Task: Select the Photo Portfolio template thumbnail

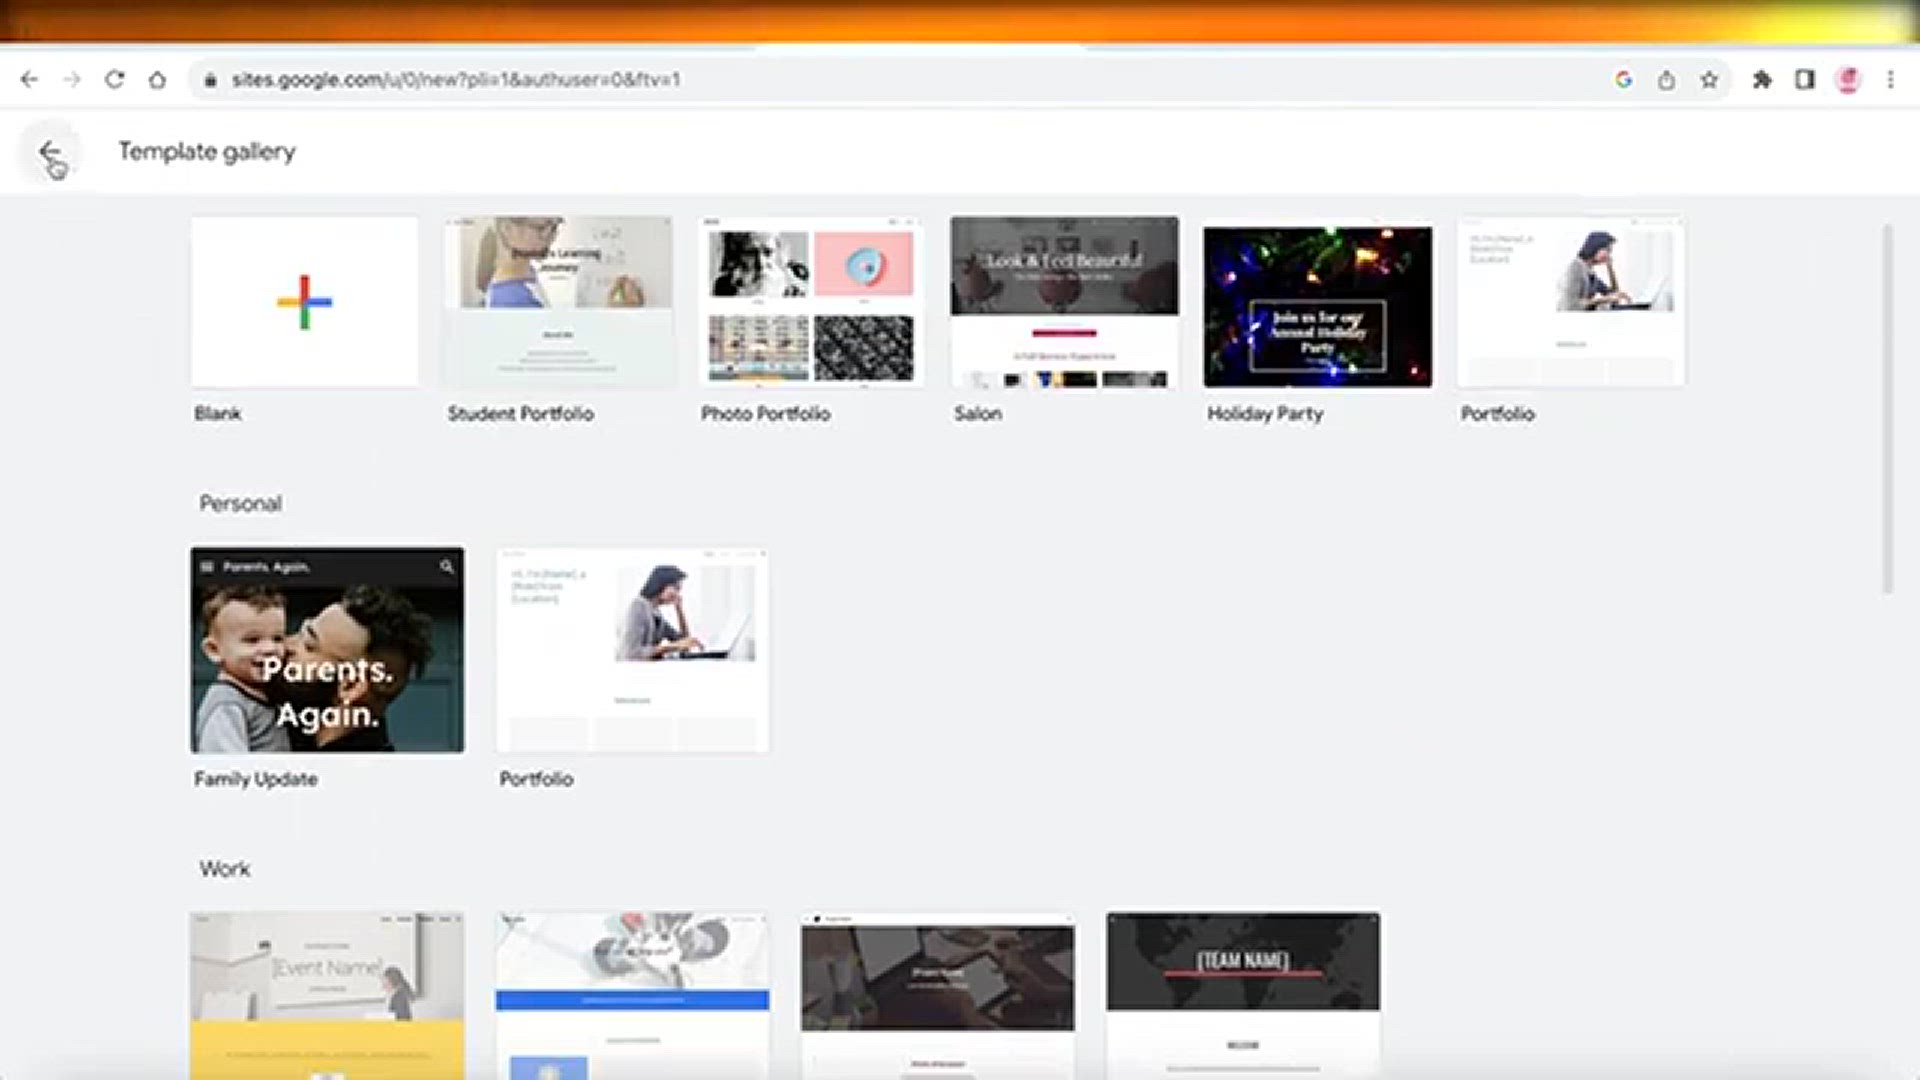Action: click(x=811, y=302)
